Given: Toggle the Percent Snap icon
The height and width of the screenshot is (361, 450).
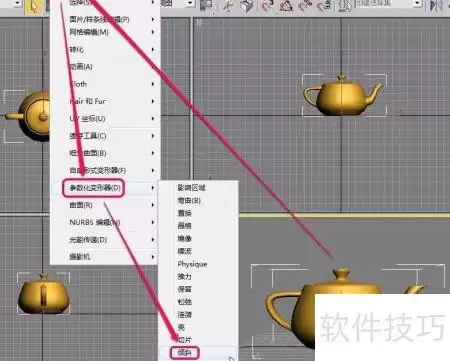Looking at the screenshot, I should pyautogui.click(x=305, y=6).
